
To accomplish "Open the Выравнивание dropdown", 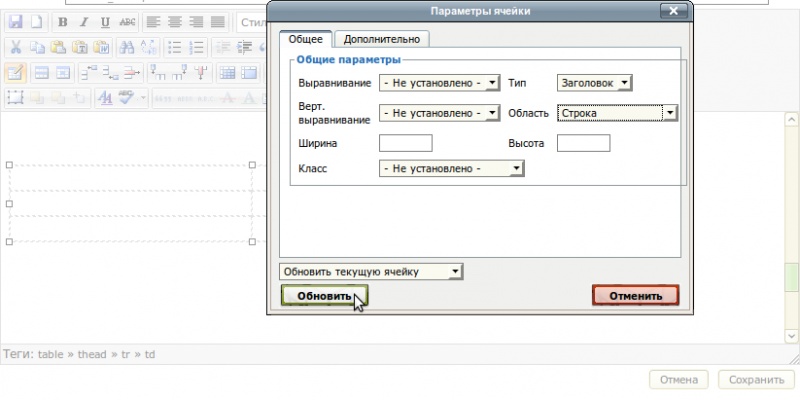I will point(439,83).
